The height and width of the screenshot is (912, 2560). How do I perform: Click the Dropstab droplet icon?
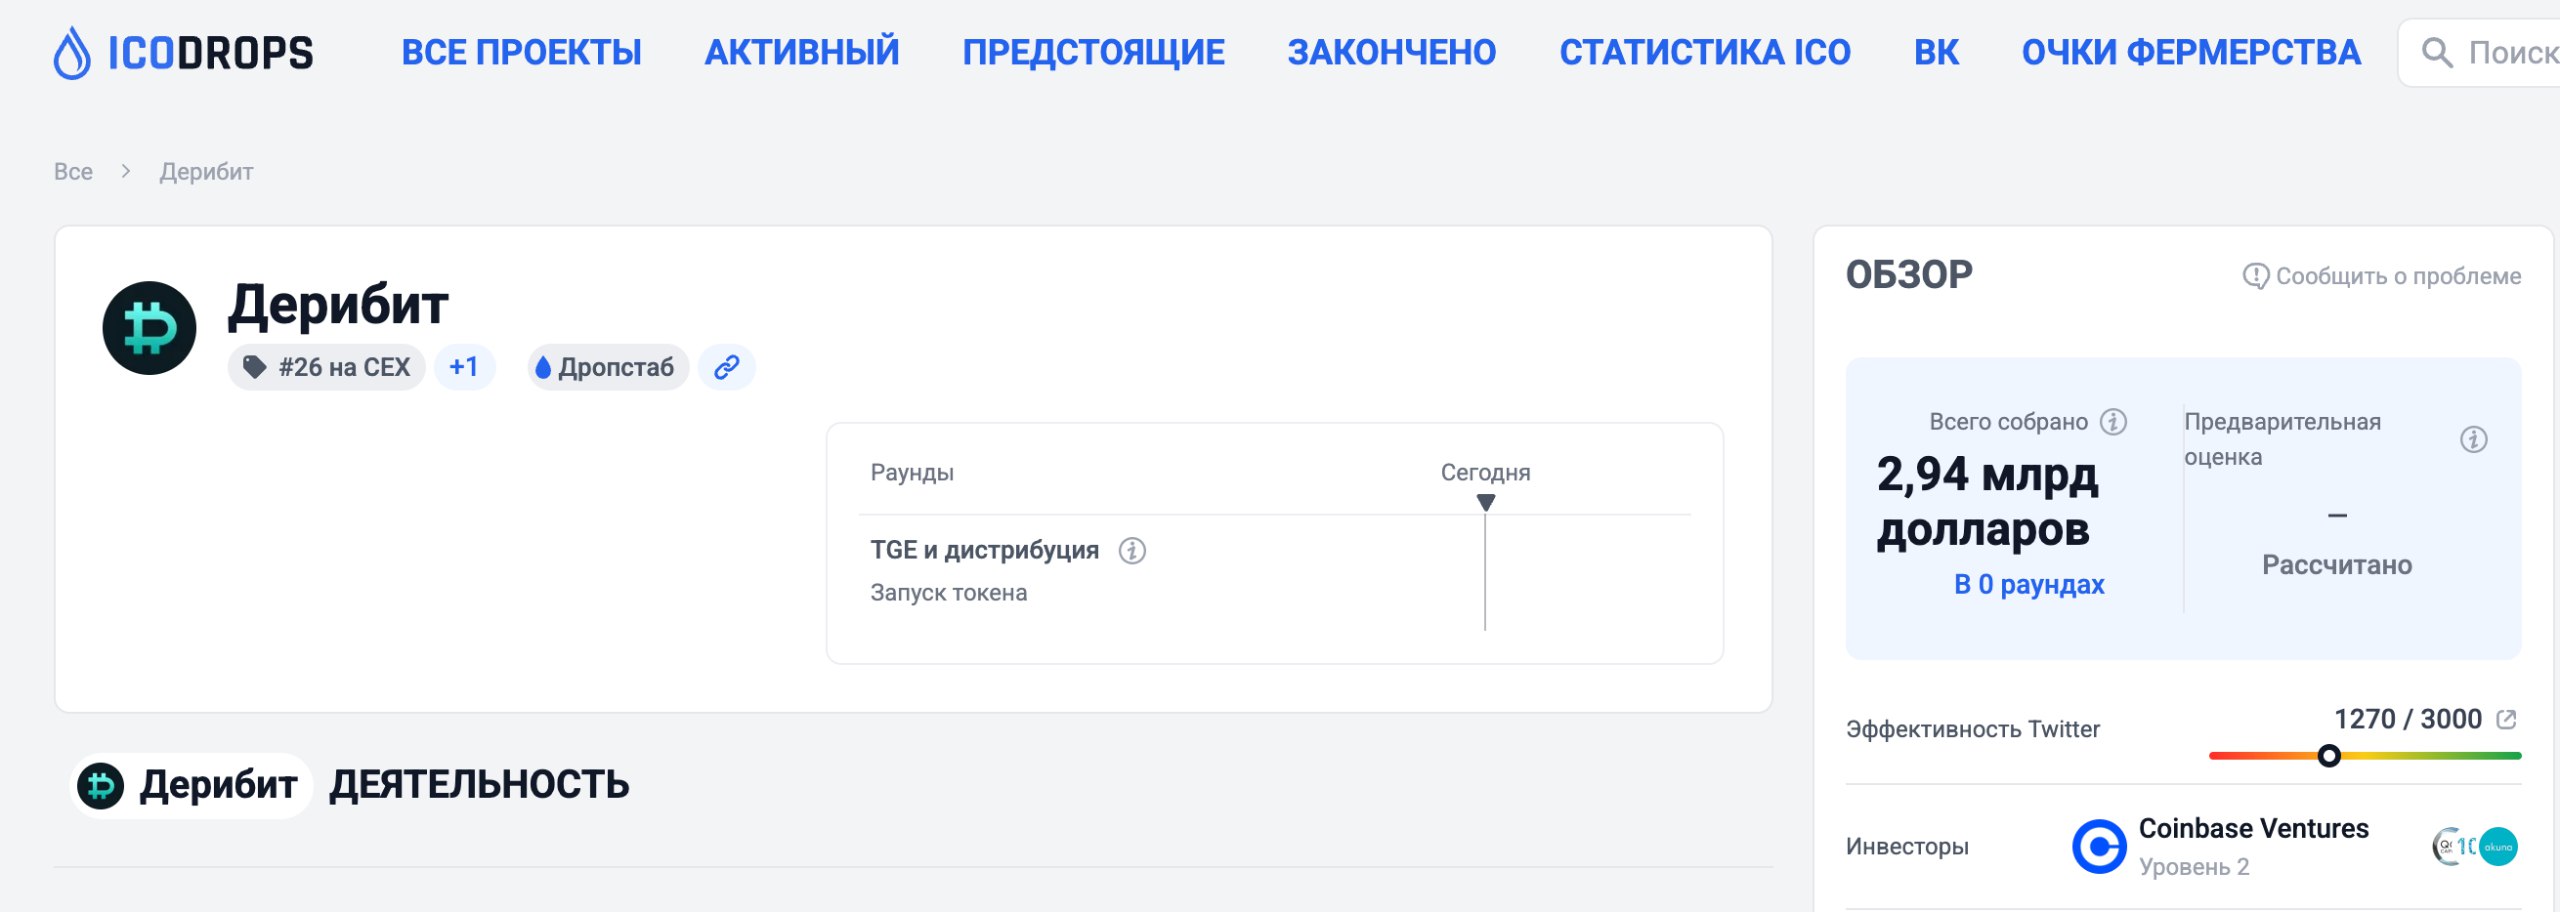[543, 367]
